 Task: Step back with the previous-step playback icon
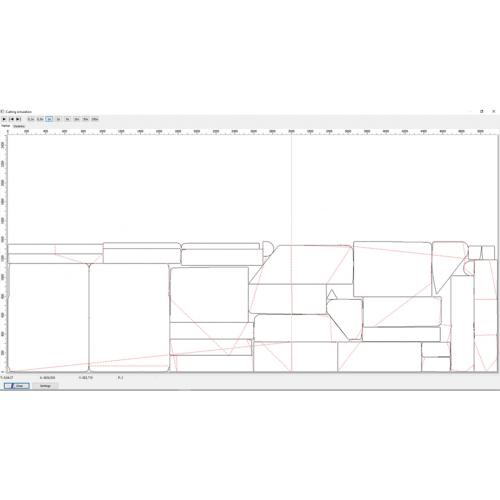pos(12,119)
